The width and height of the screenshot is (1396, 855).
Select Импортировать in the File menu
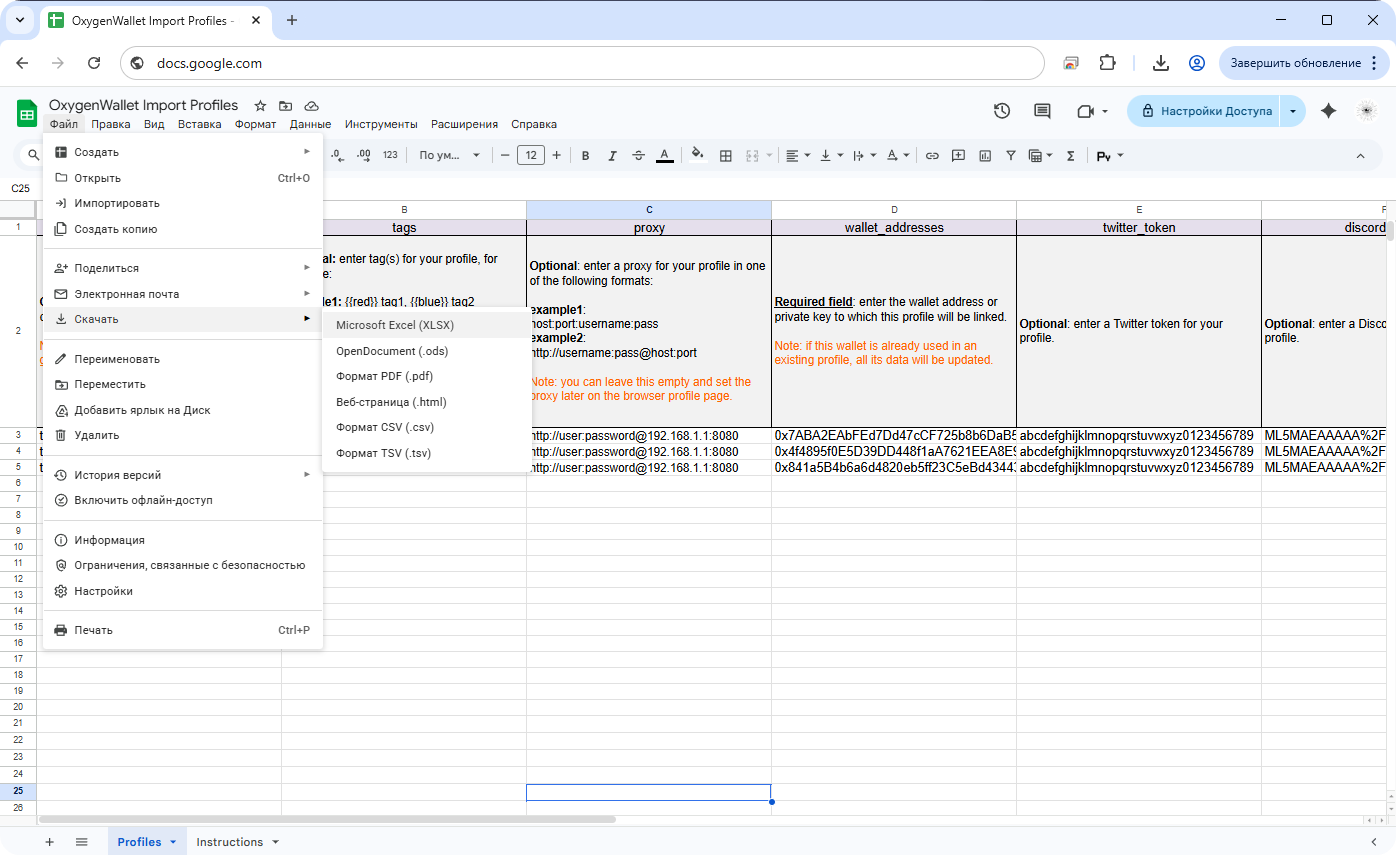183,203
